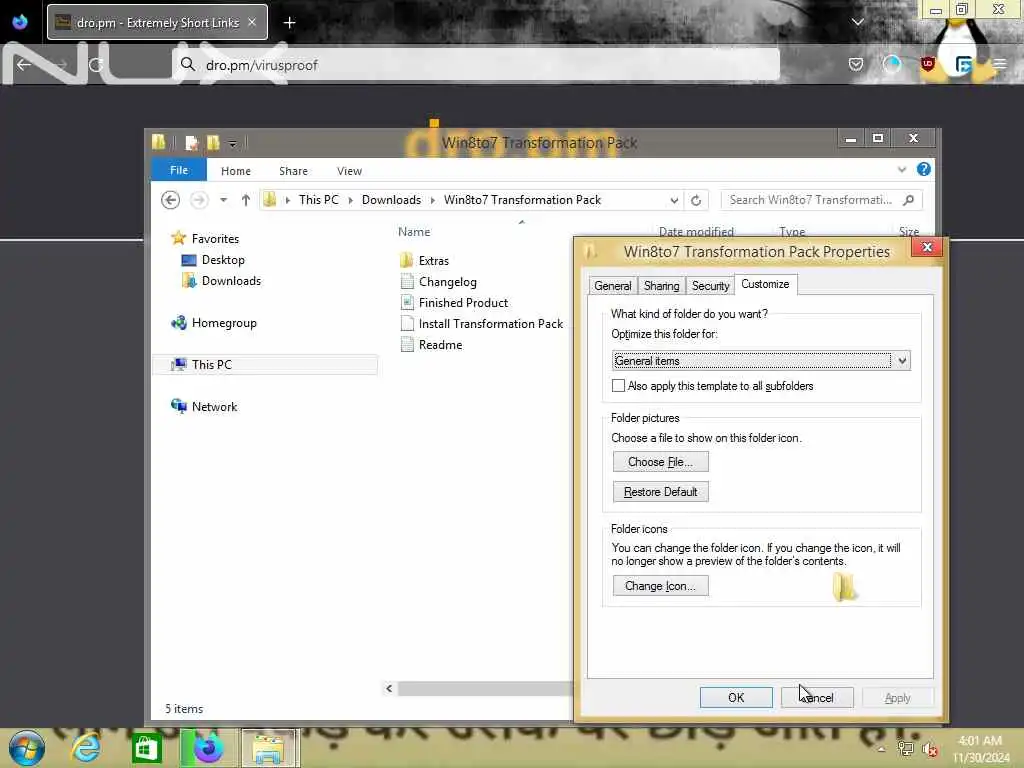Viewport: 1024px width, 768px height.
Task: Open the Optimize this folder for dropdown
Action: point(761,360)
